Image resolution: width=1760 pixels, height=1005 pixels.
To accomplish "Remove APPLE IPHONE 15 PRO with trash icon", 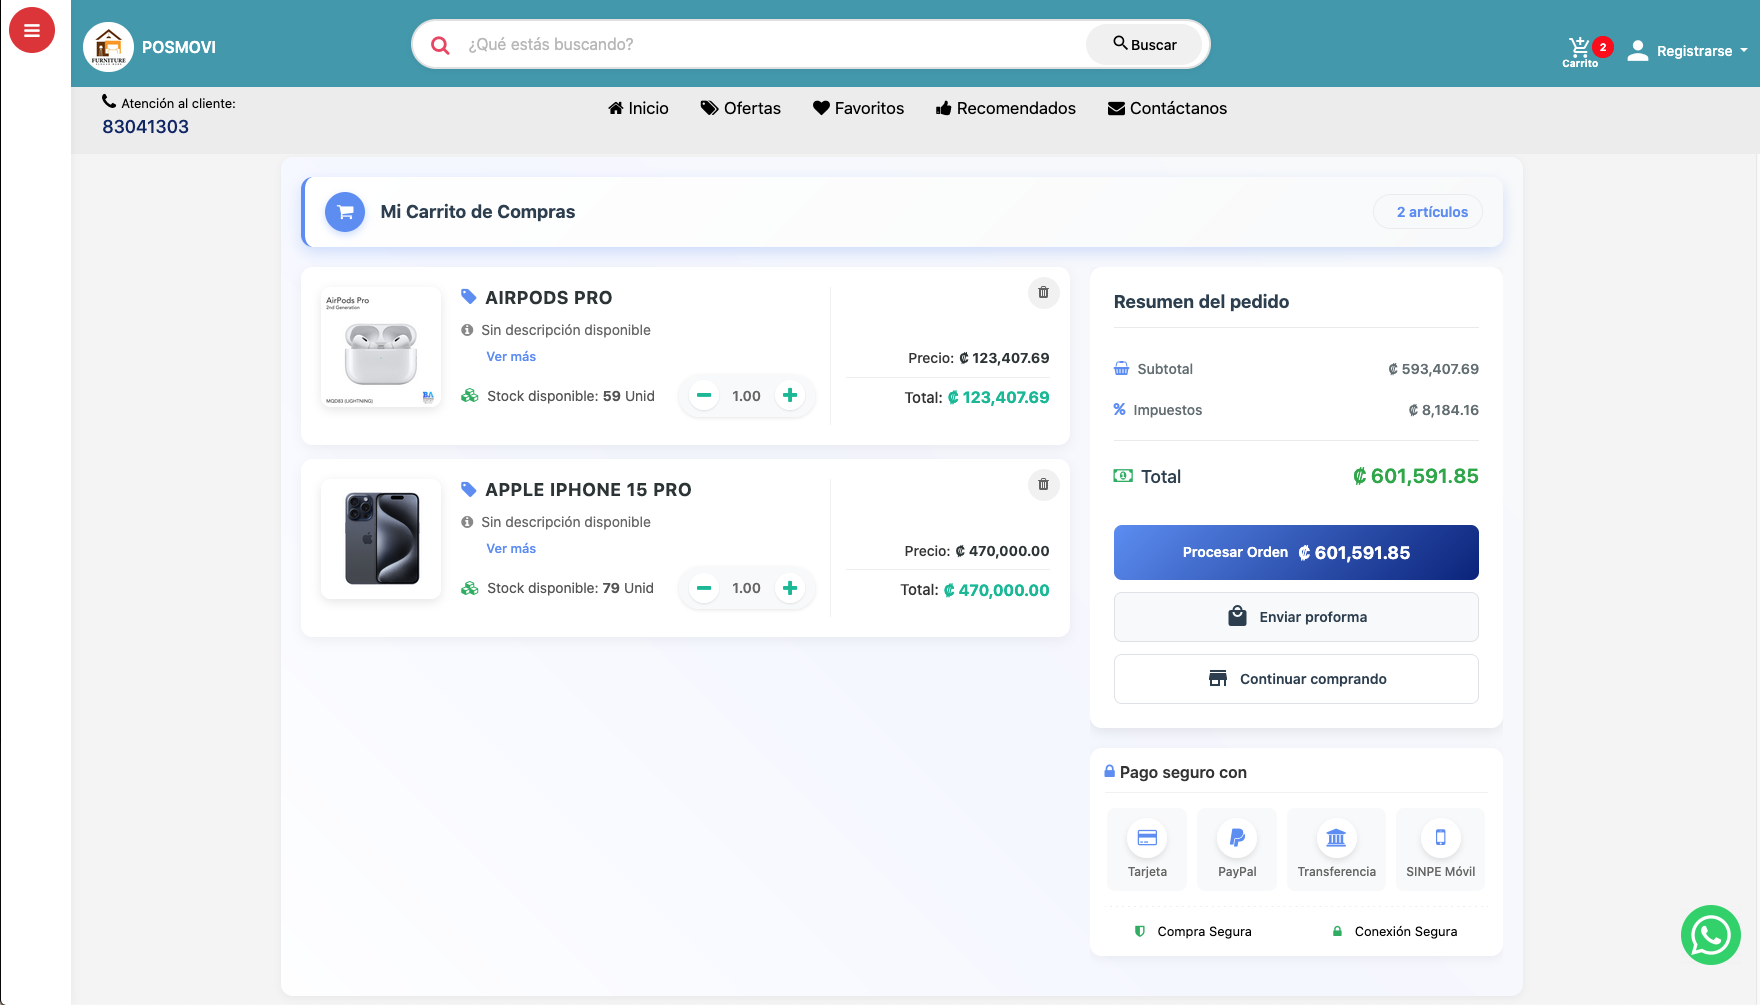I will pyautogui.click(x=1043, y=485).
